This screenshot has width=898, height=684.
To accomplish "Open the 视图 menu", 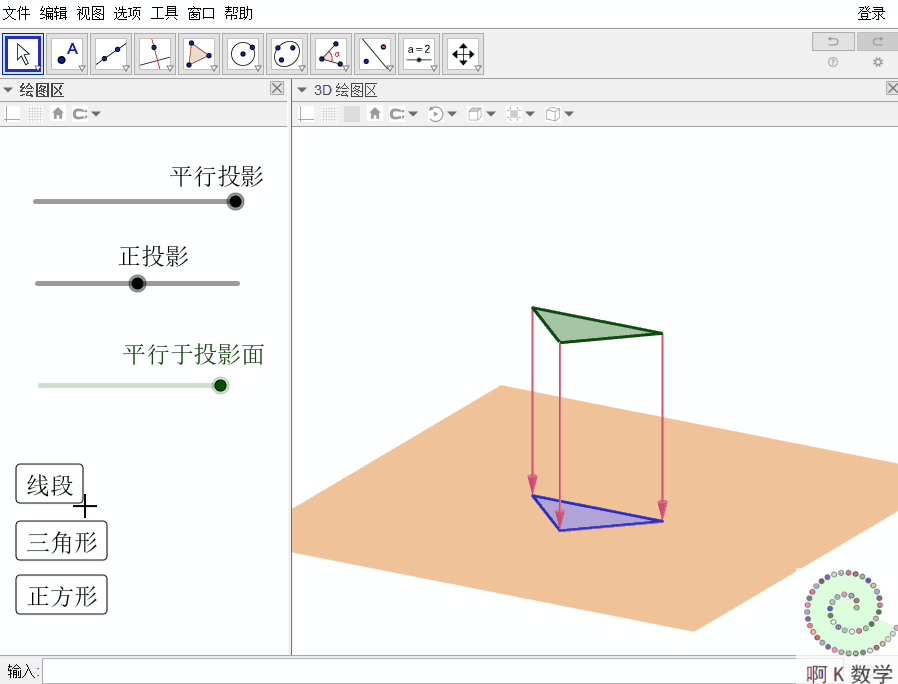I will [x=90, y=13].
